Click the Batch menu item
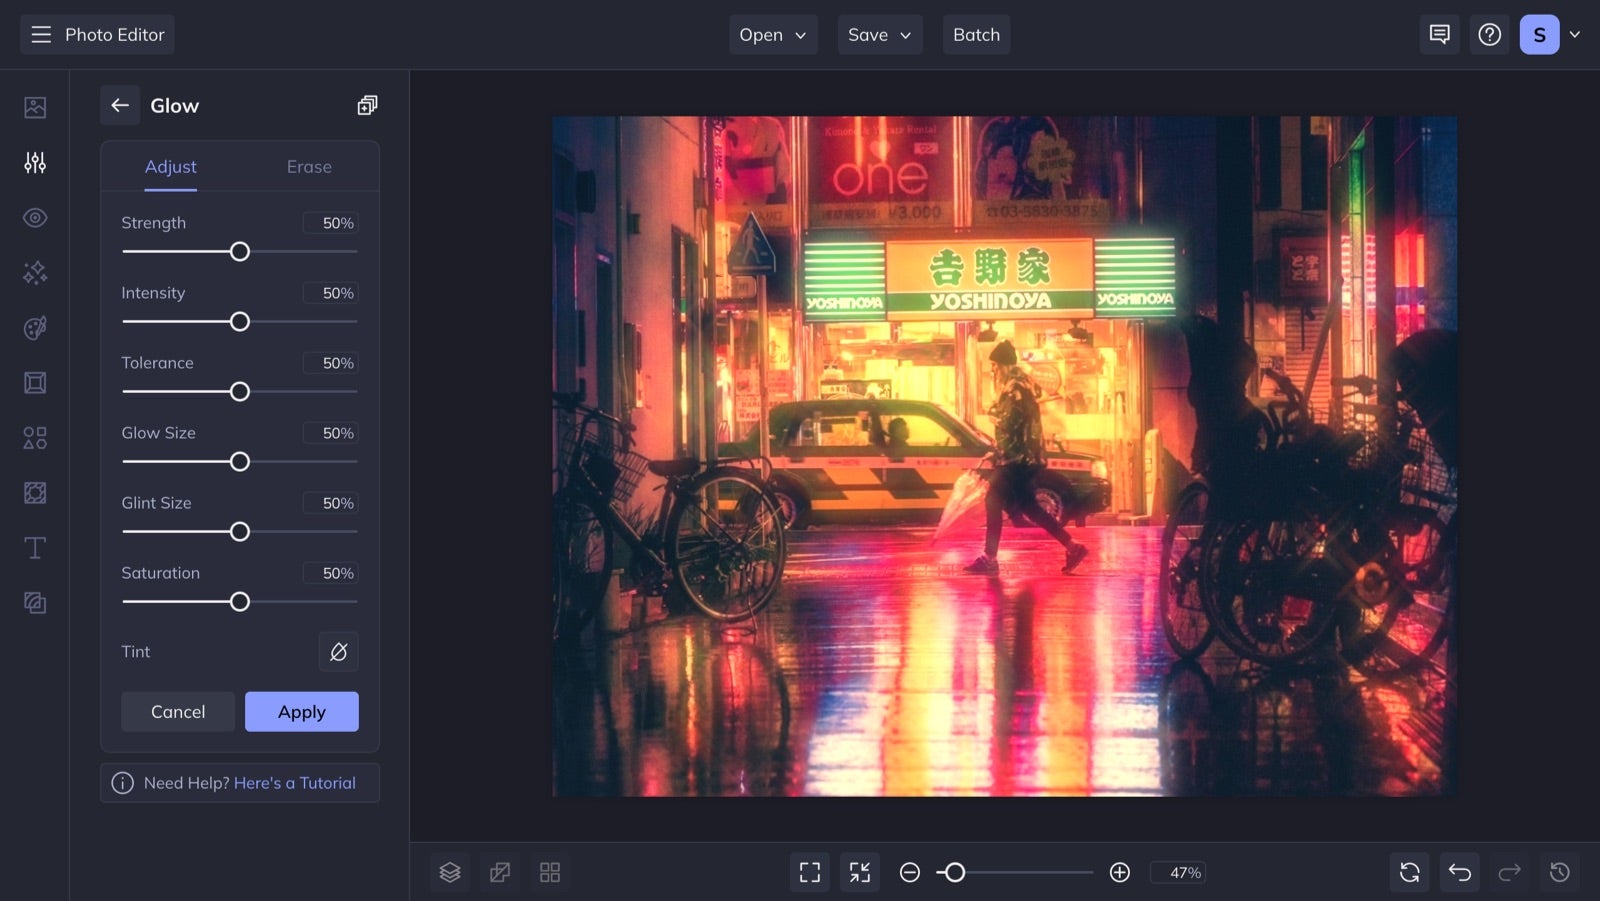 pyautogui.click(x=976, y=34)
